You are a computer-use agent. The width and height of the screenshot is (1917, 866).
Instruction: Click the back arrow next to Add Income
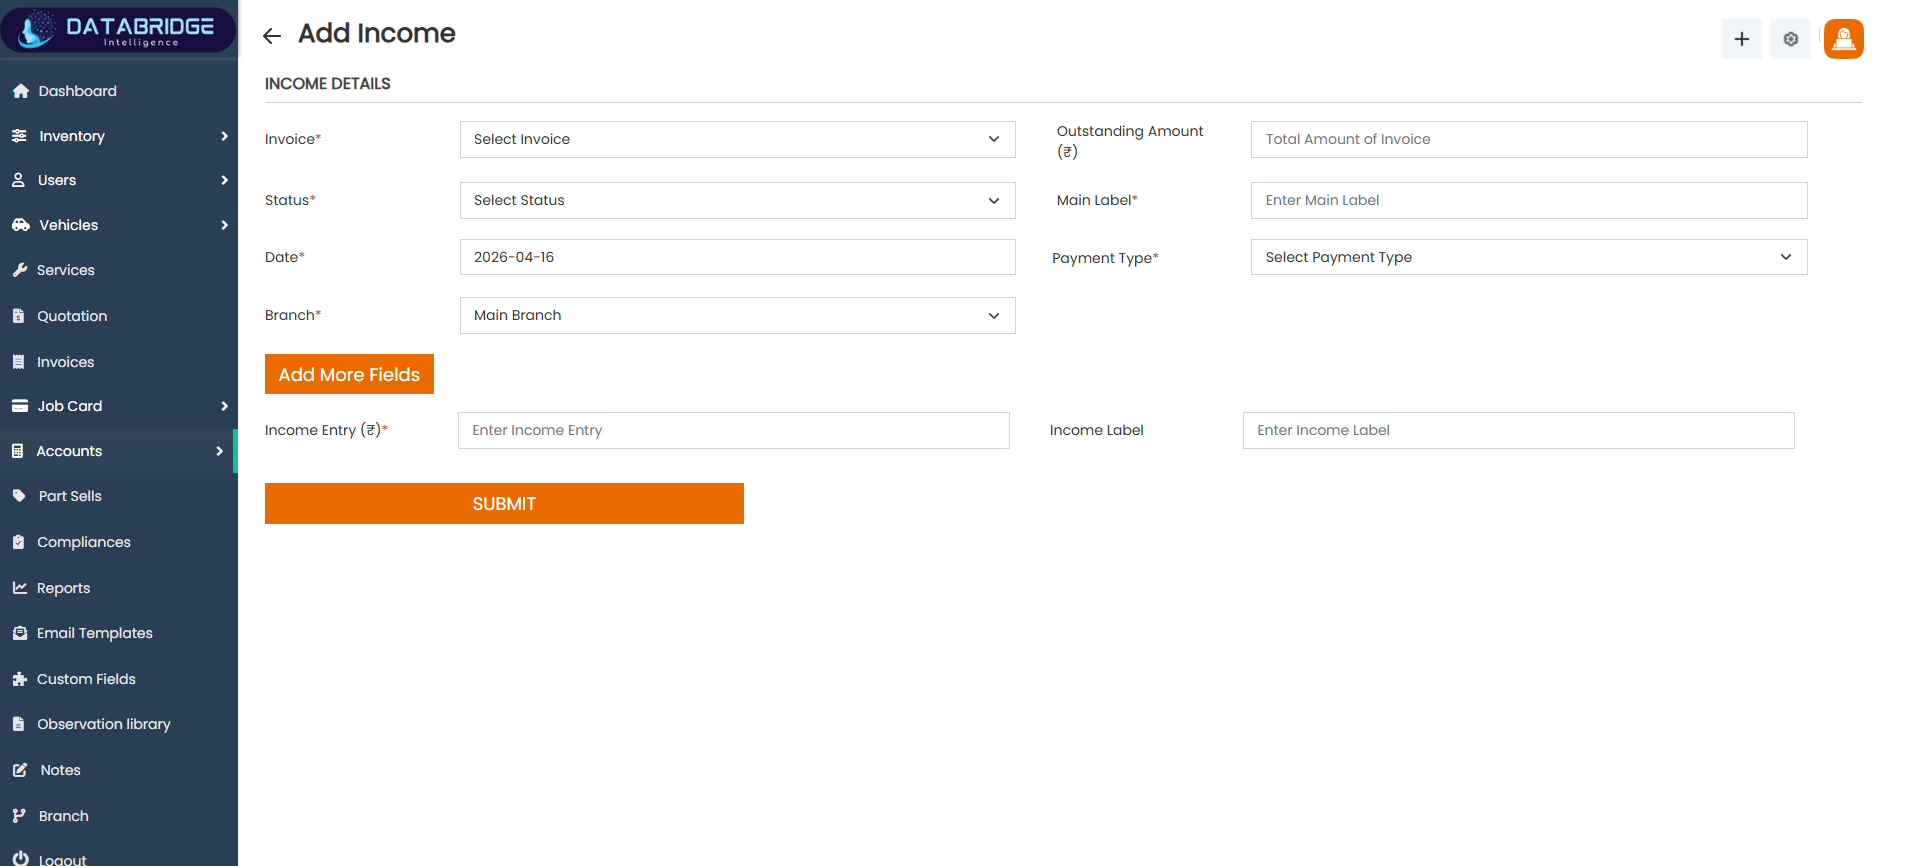[x=272, y=36]
